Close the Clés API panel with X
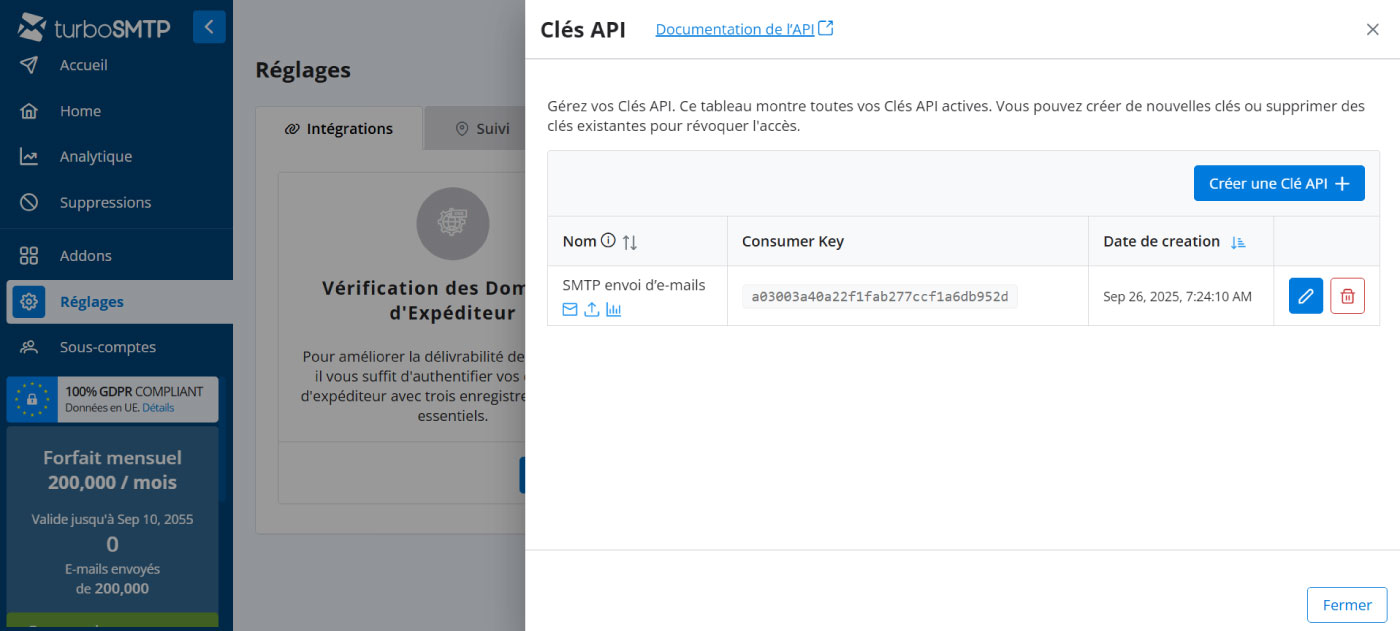 pyautogui.click(x=1372, y=30)
